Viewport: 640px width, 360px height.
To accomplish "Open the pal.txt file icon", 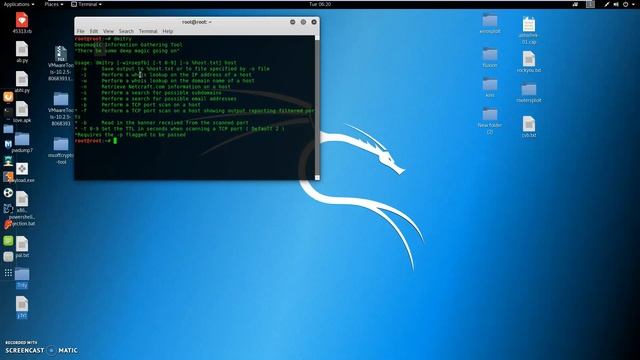I will pyautogui.click(x=22, y=244).
